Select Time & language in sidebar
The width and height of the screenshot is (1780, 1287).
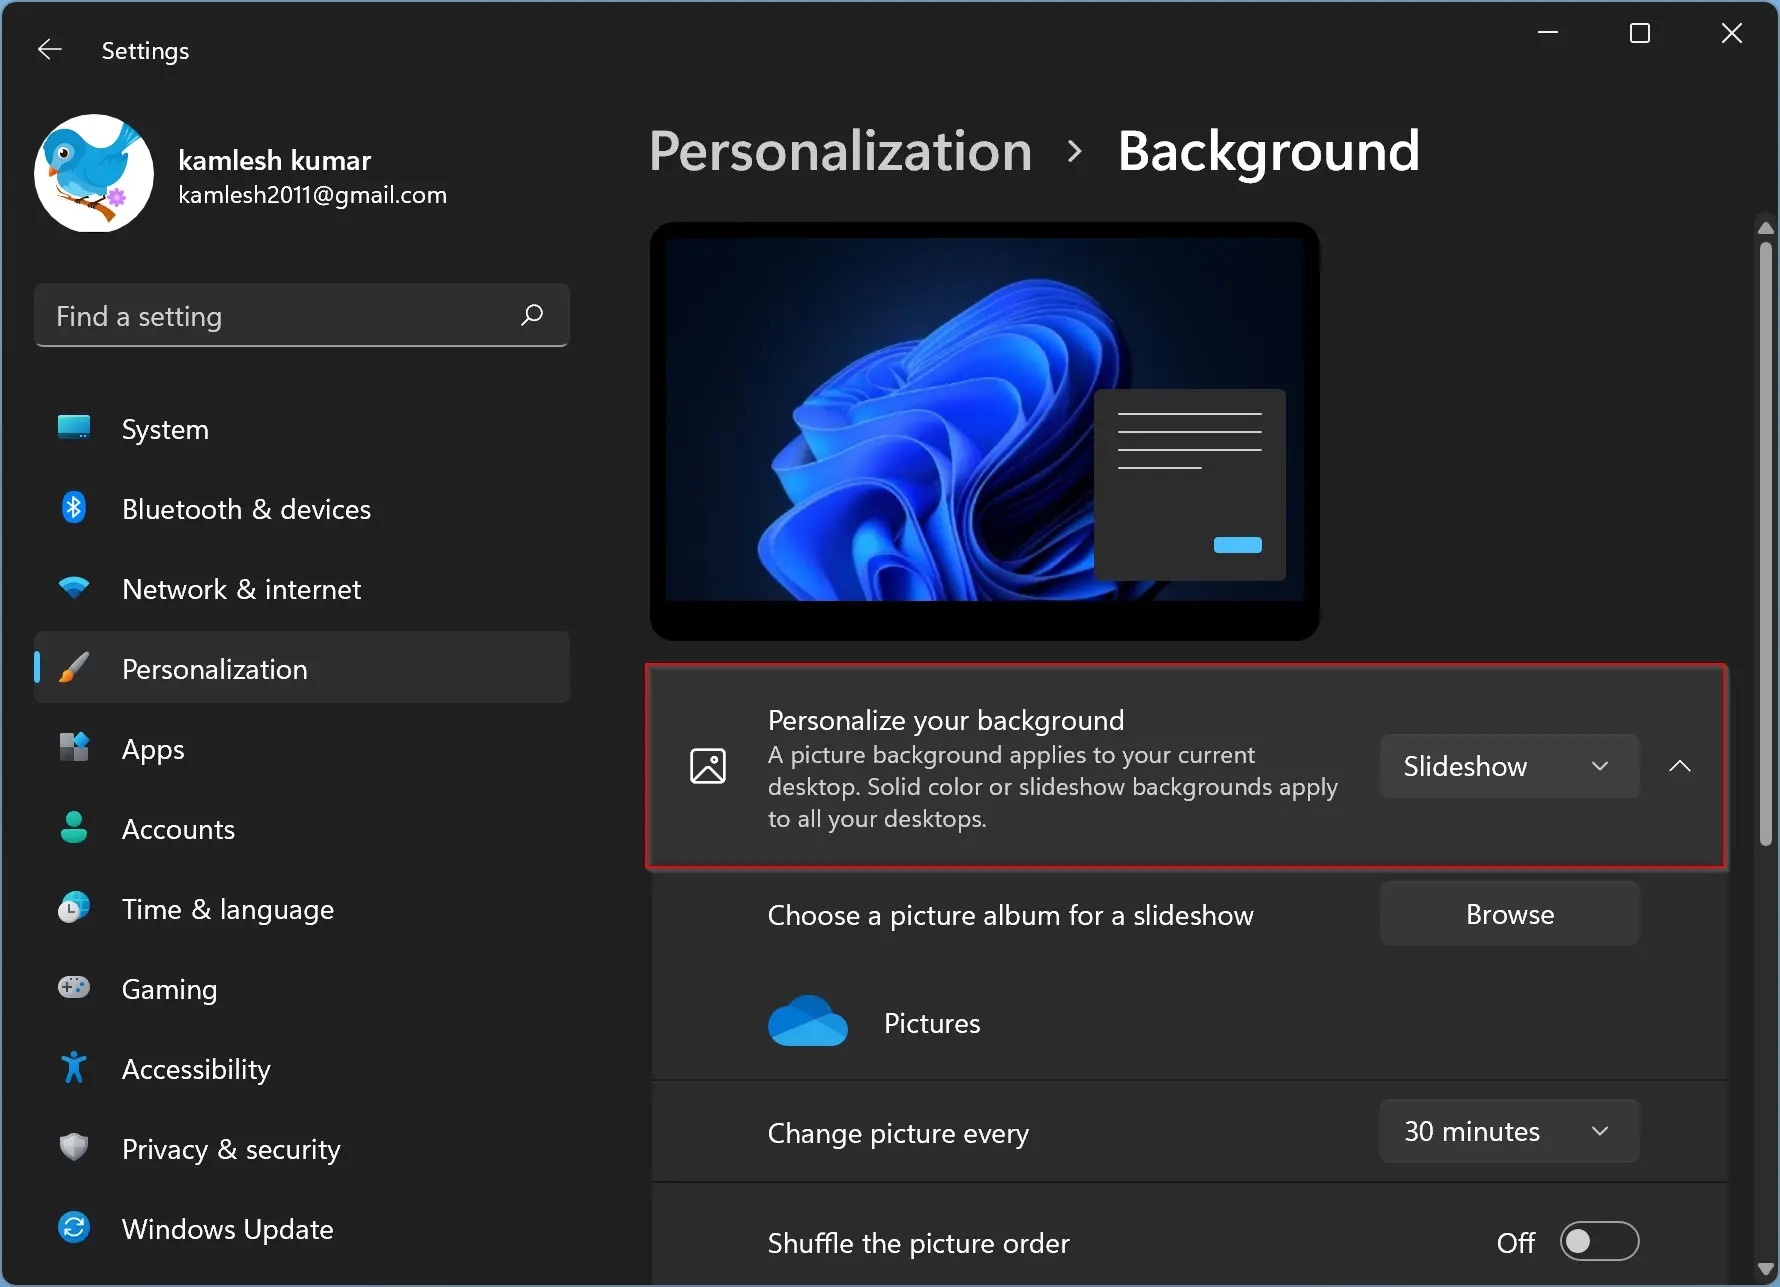tap(227, 909)
